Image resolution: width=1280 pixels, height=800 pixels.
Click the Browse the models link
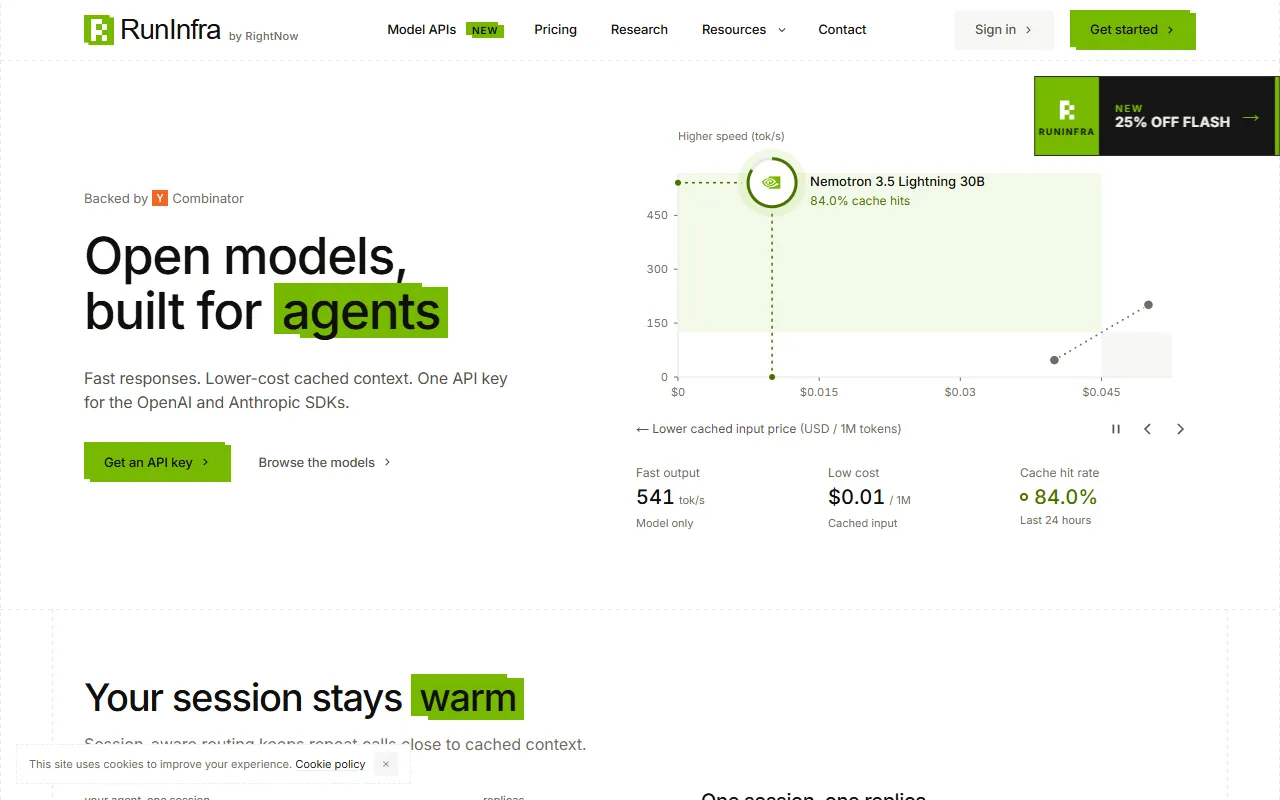pyautogui.click(x=325, y=462)
